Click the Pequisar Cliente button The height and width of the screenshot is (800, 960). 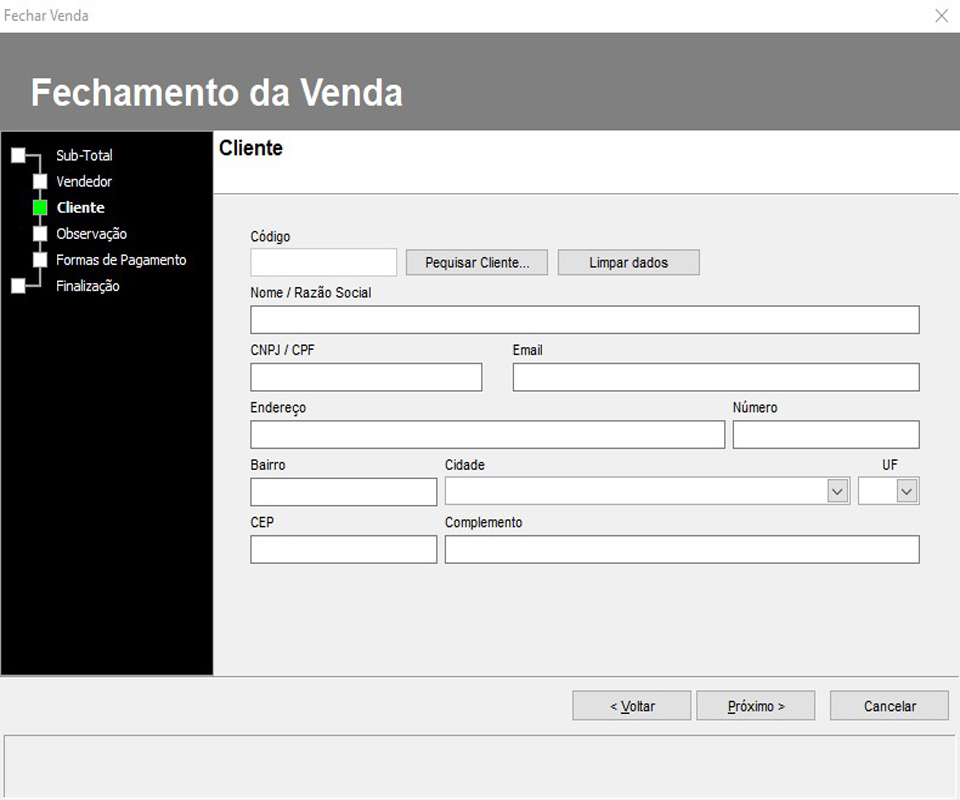coord(476,262)
